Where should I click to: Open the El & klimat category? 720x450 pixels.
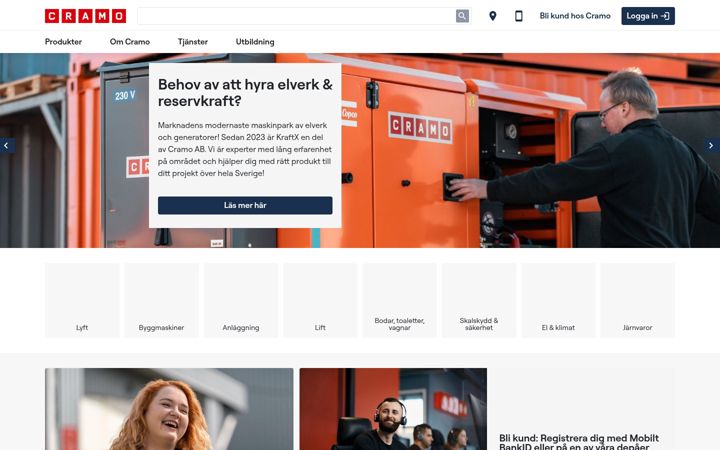point(558,300)
